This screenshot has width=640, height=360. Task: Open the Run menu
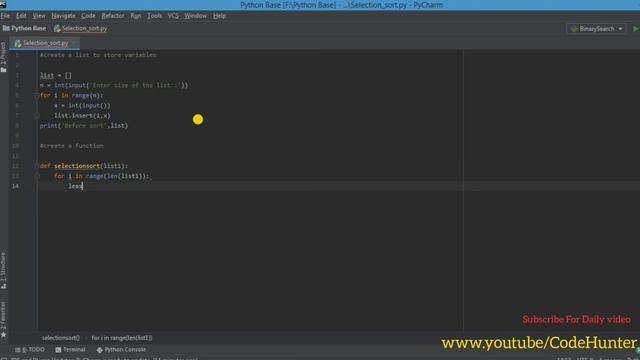tap(136, 16)
